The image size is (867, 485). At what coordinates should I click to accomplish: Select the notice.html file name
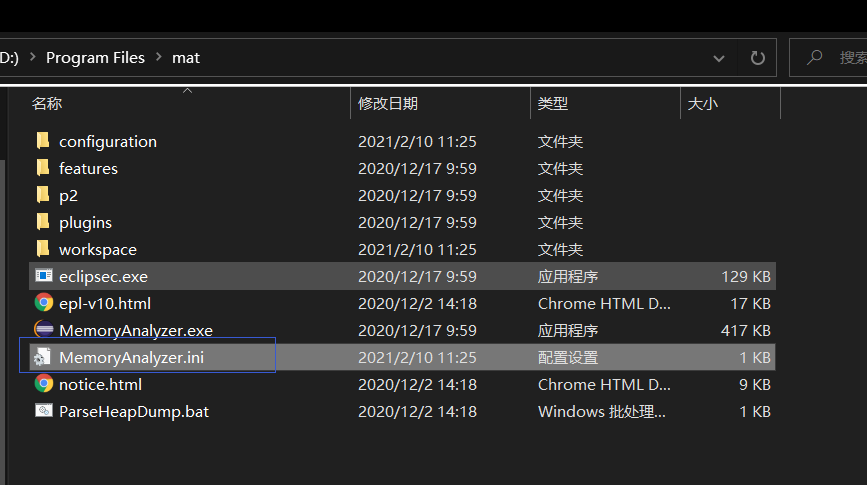[101, 385]
